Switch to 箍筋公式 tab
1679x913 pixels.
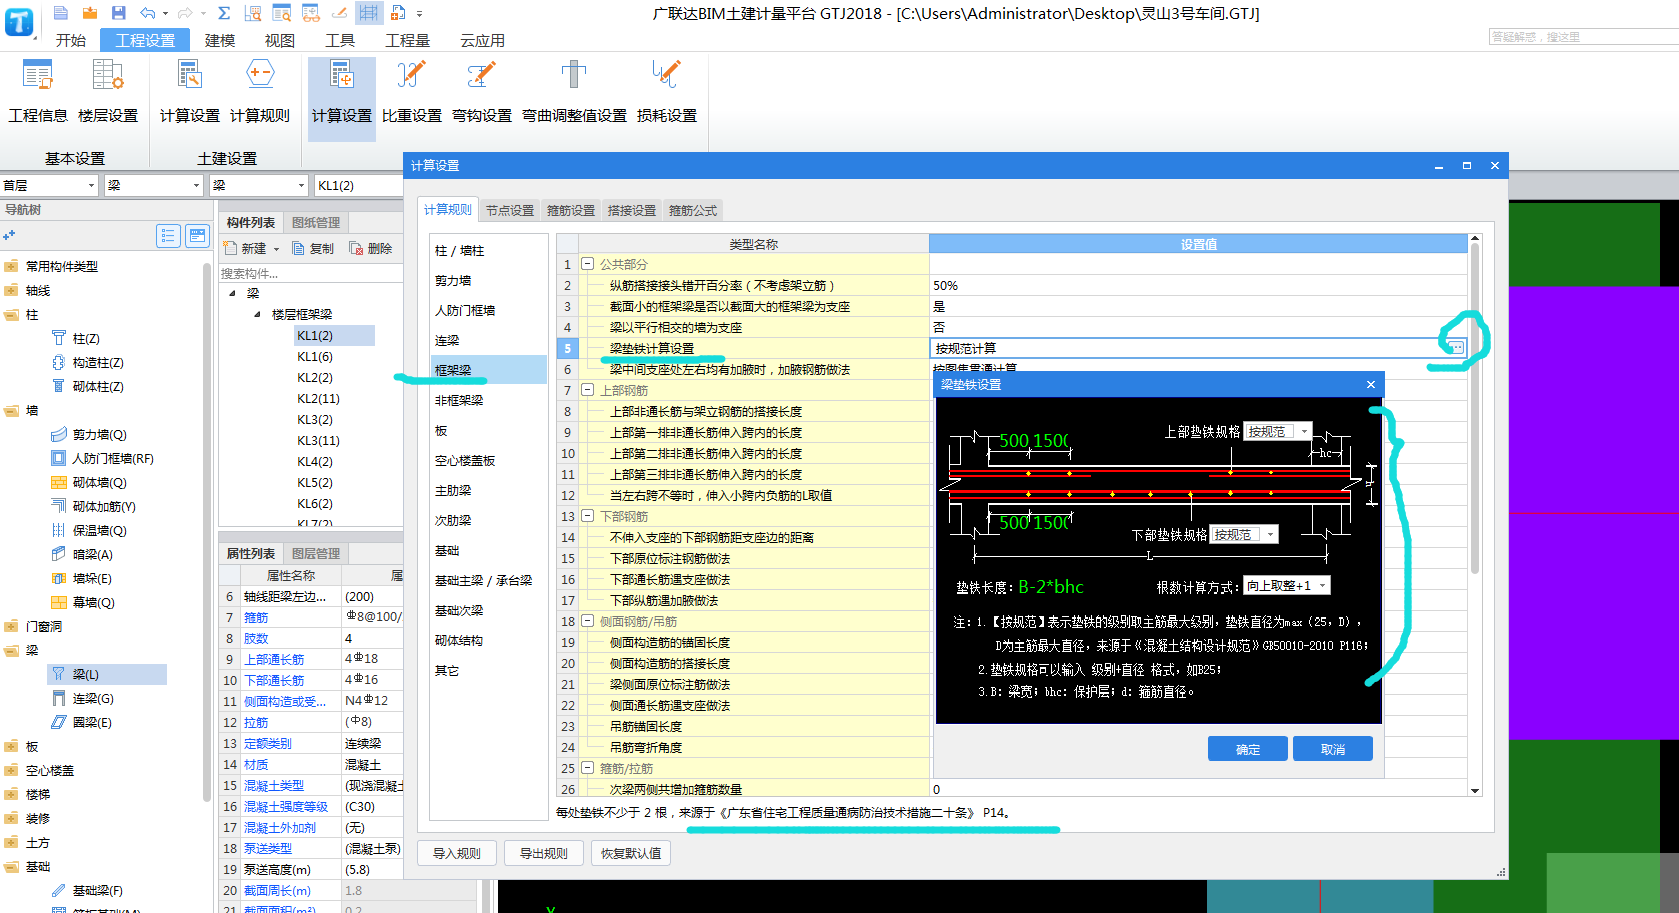pyautogui.click(x=693, y=210)
